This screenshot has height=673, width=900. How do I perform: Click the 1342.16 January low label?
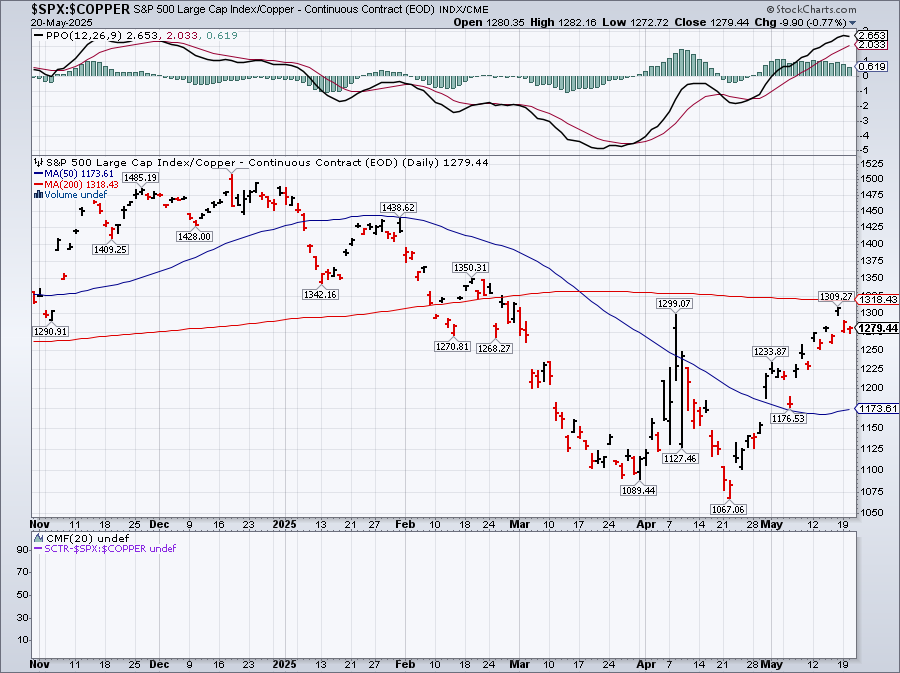pos(319,294)
